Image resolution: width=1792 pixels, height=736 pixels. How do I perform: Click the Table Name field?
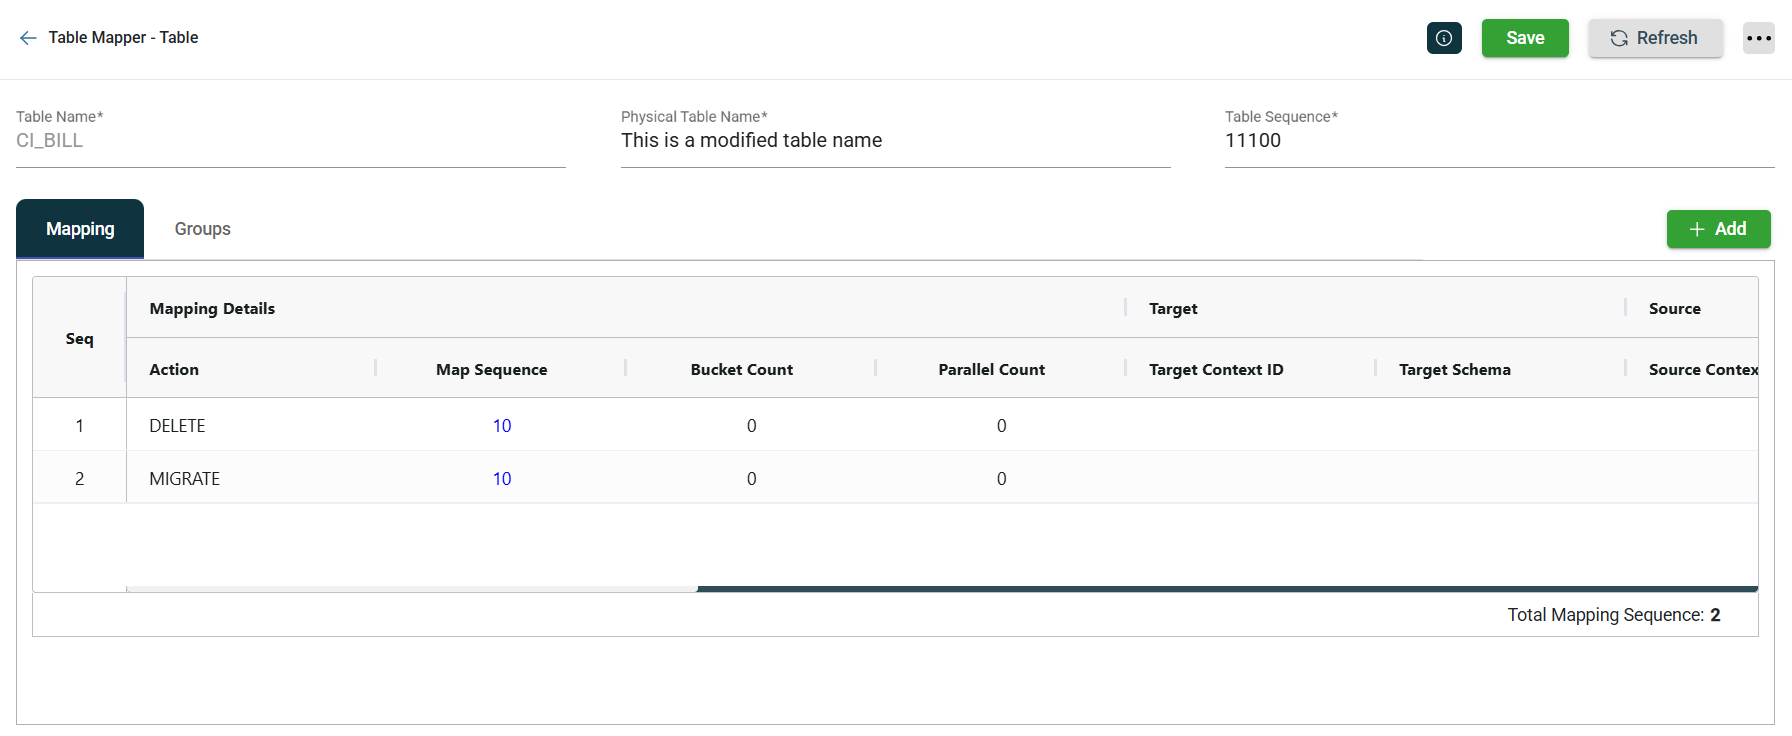tap(290, 141)
